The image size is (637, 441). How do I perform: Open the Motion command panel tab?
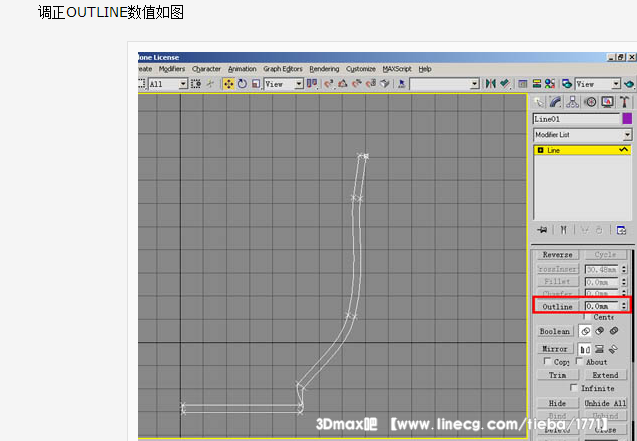click(590, 102)
